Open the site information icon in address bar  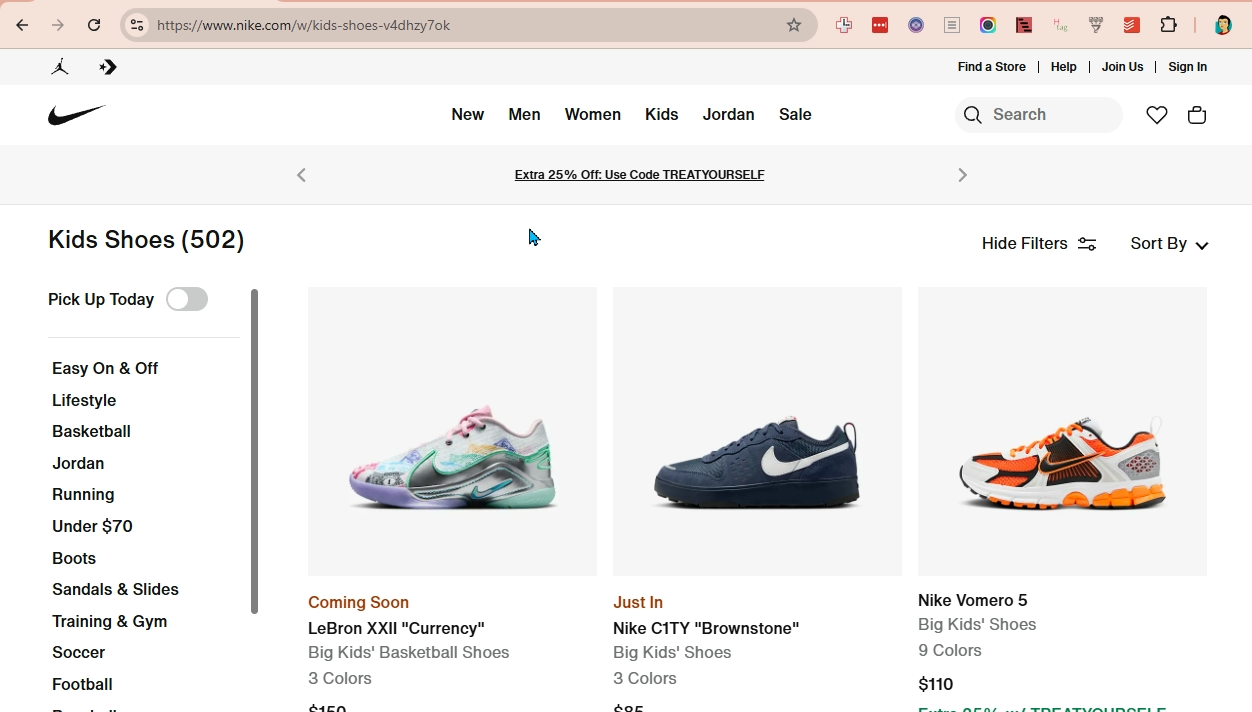137,25
